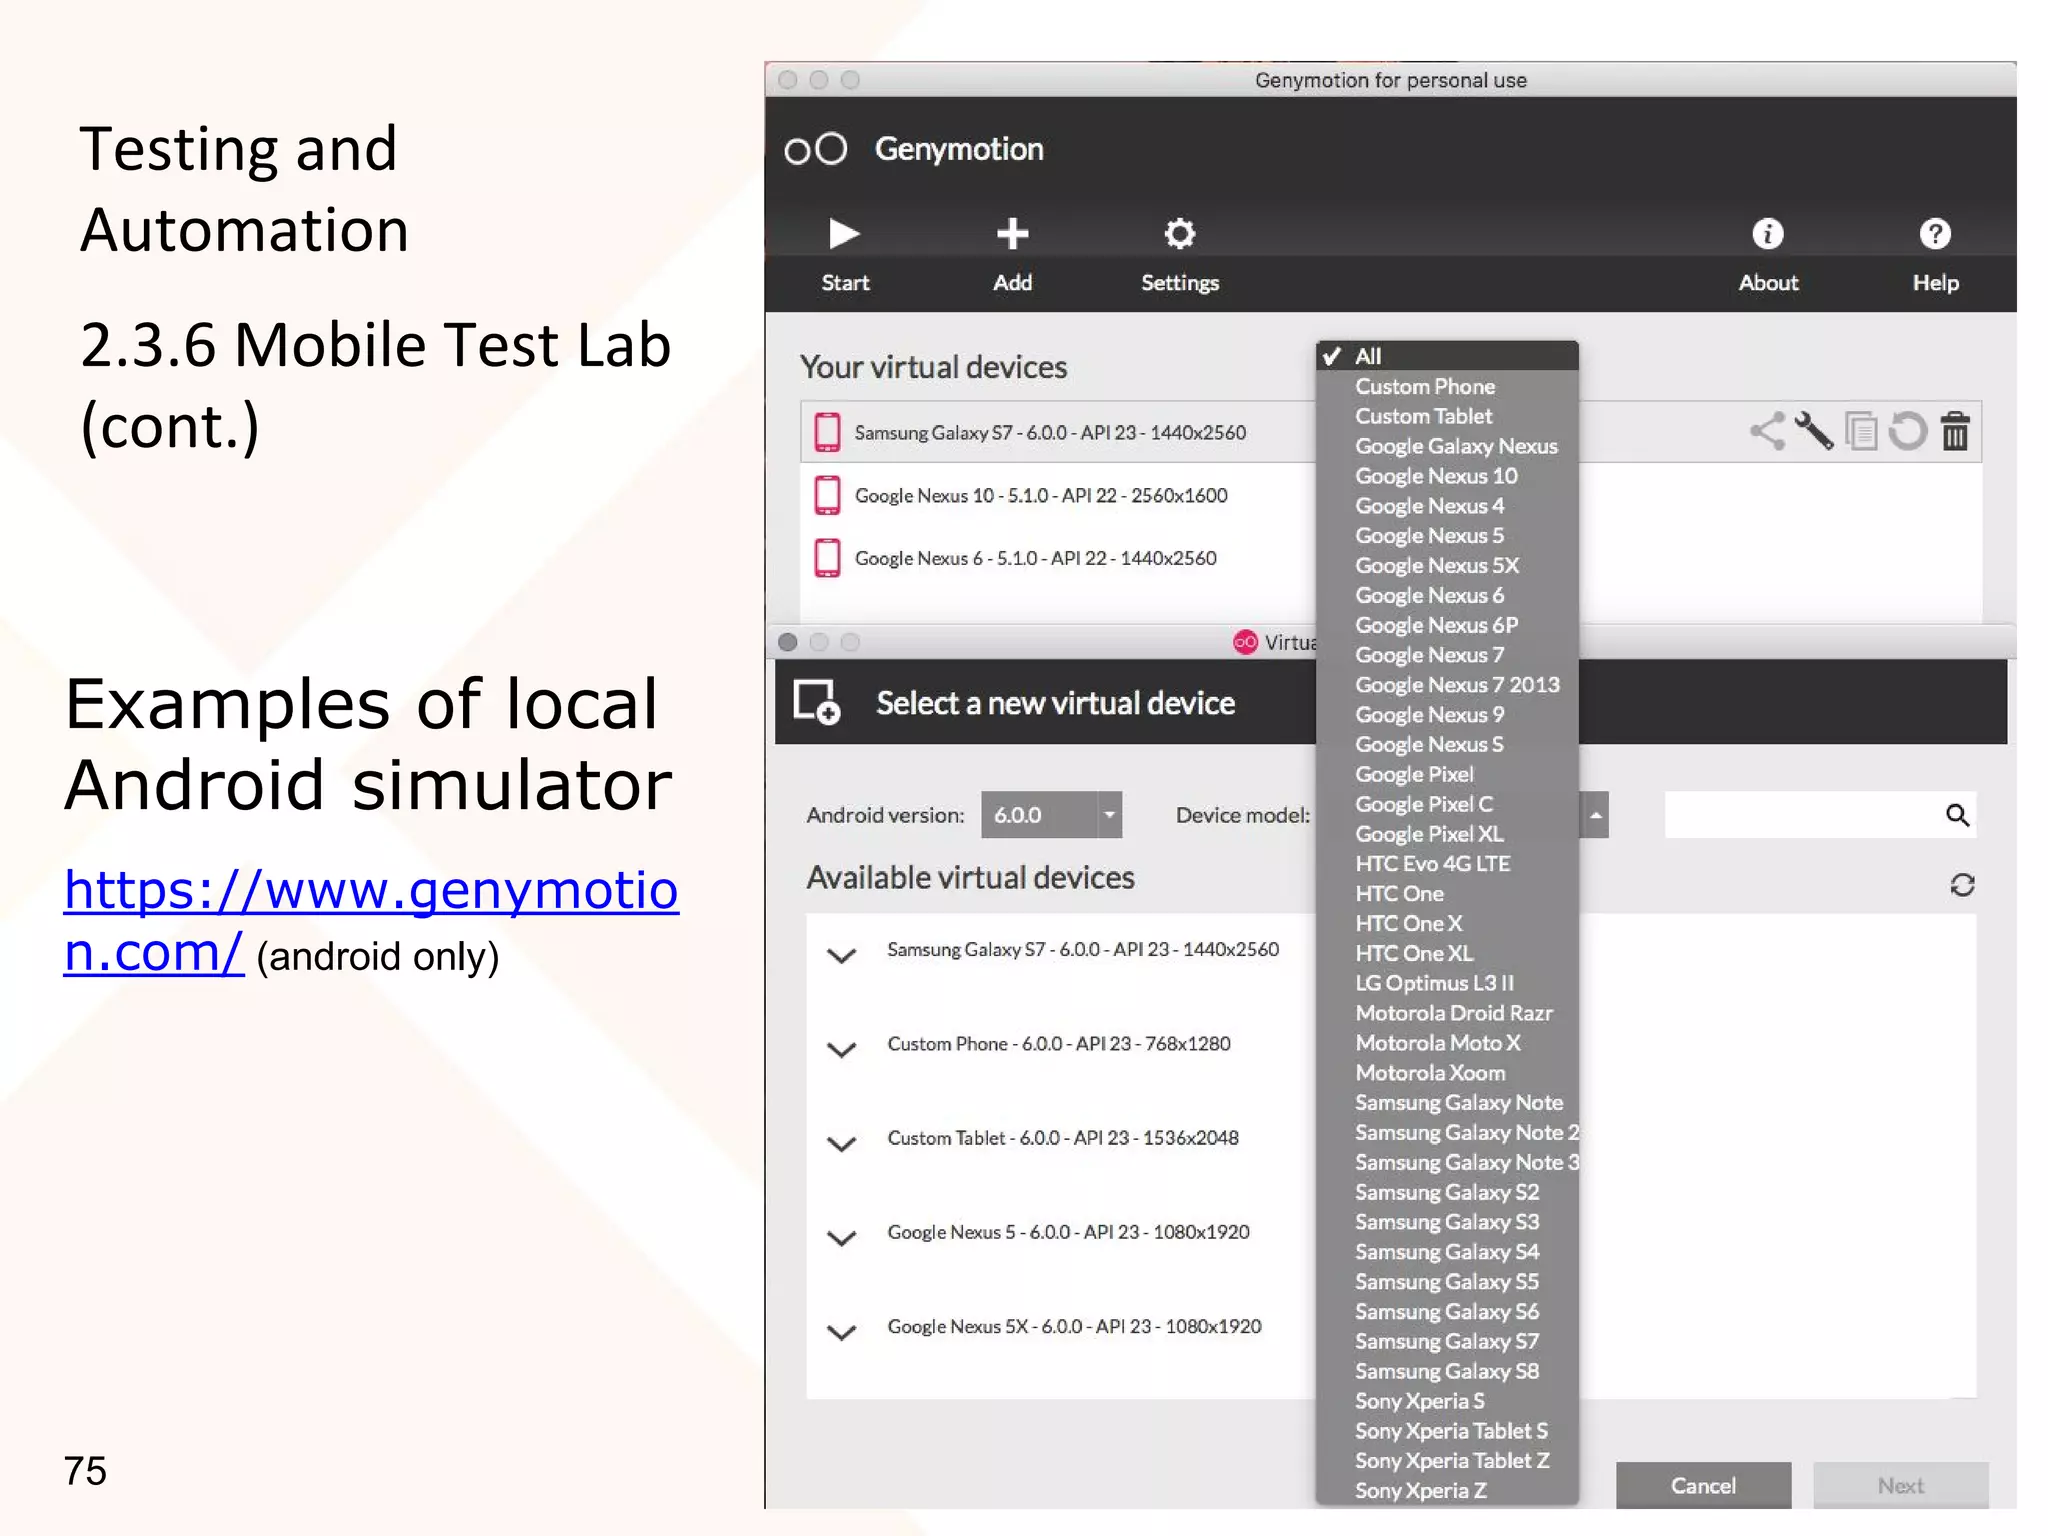Click the Next button
The height and width of the screenshot is (1536, 2048).
click(1901, 1486)
